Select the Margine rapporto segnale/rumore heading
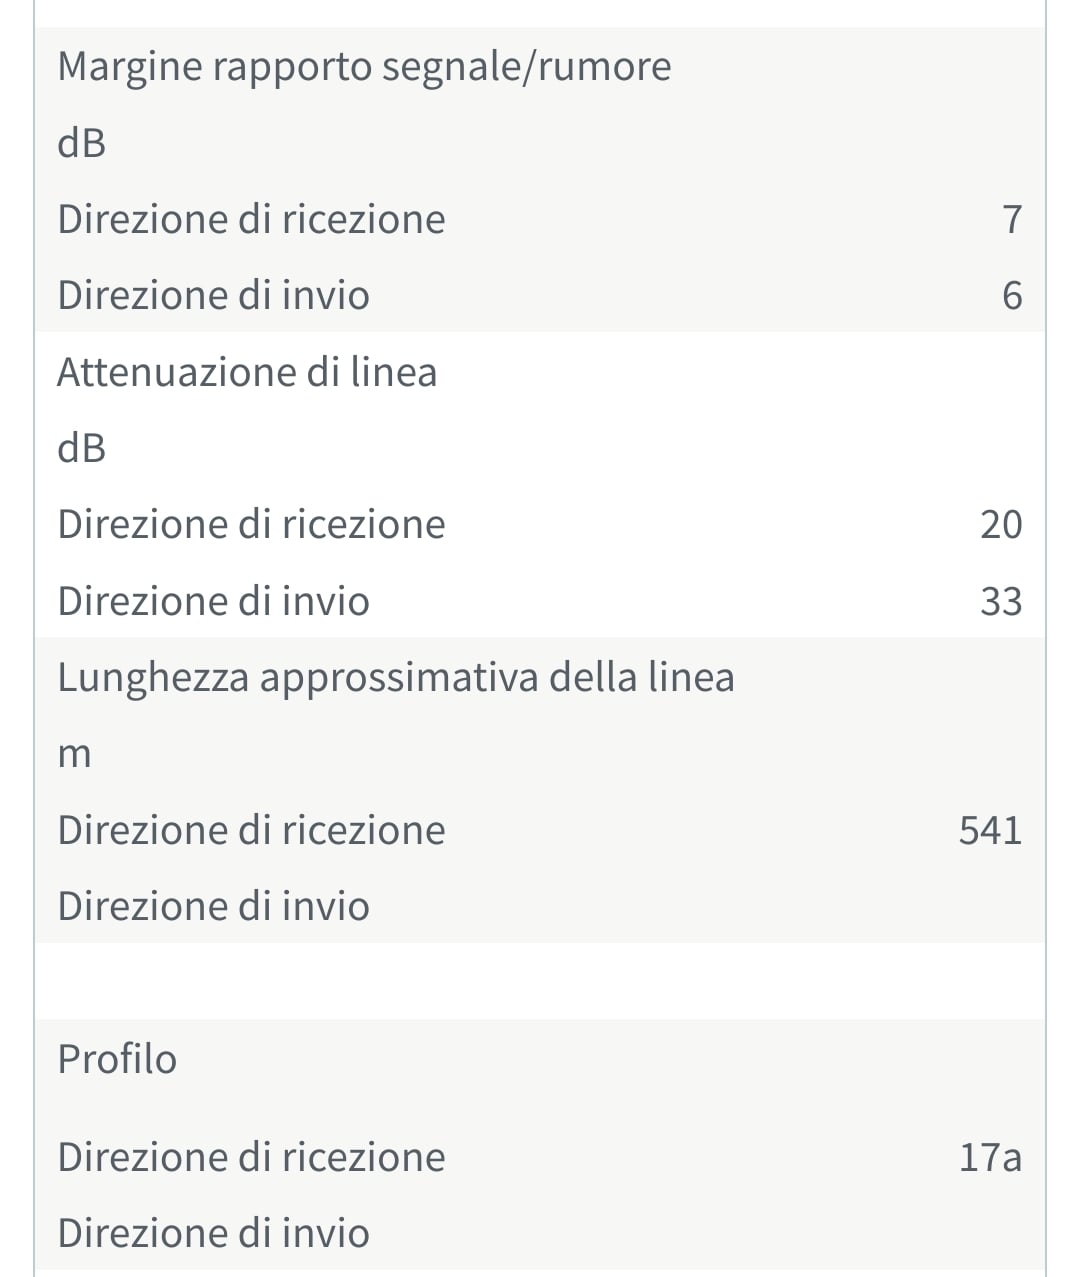1080x1277 pixels. click(364, 67)
